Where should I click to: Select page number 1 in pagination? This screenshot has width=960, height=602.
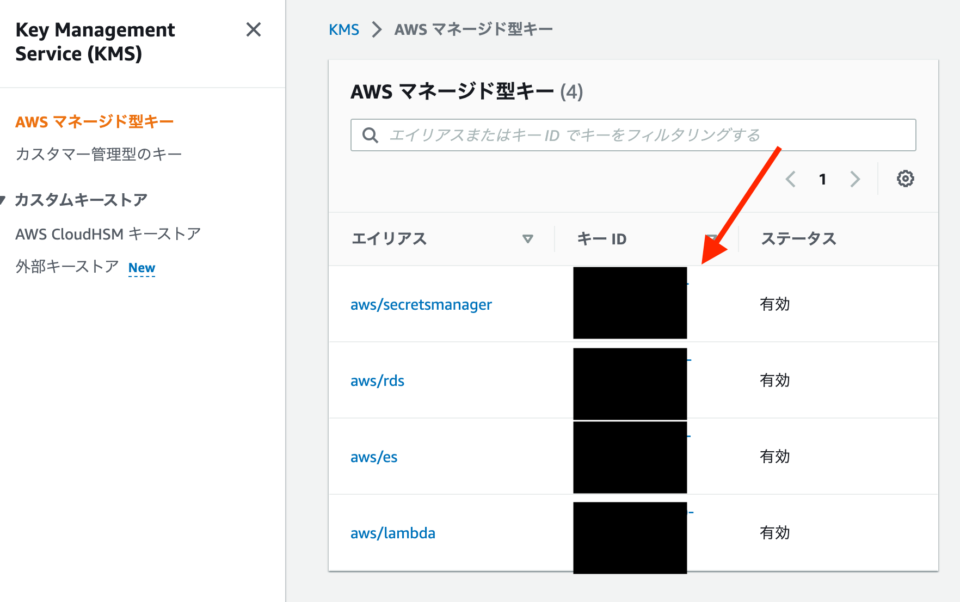coord(822,179)
